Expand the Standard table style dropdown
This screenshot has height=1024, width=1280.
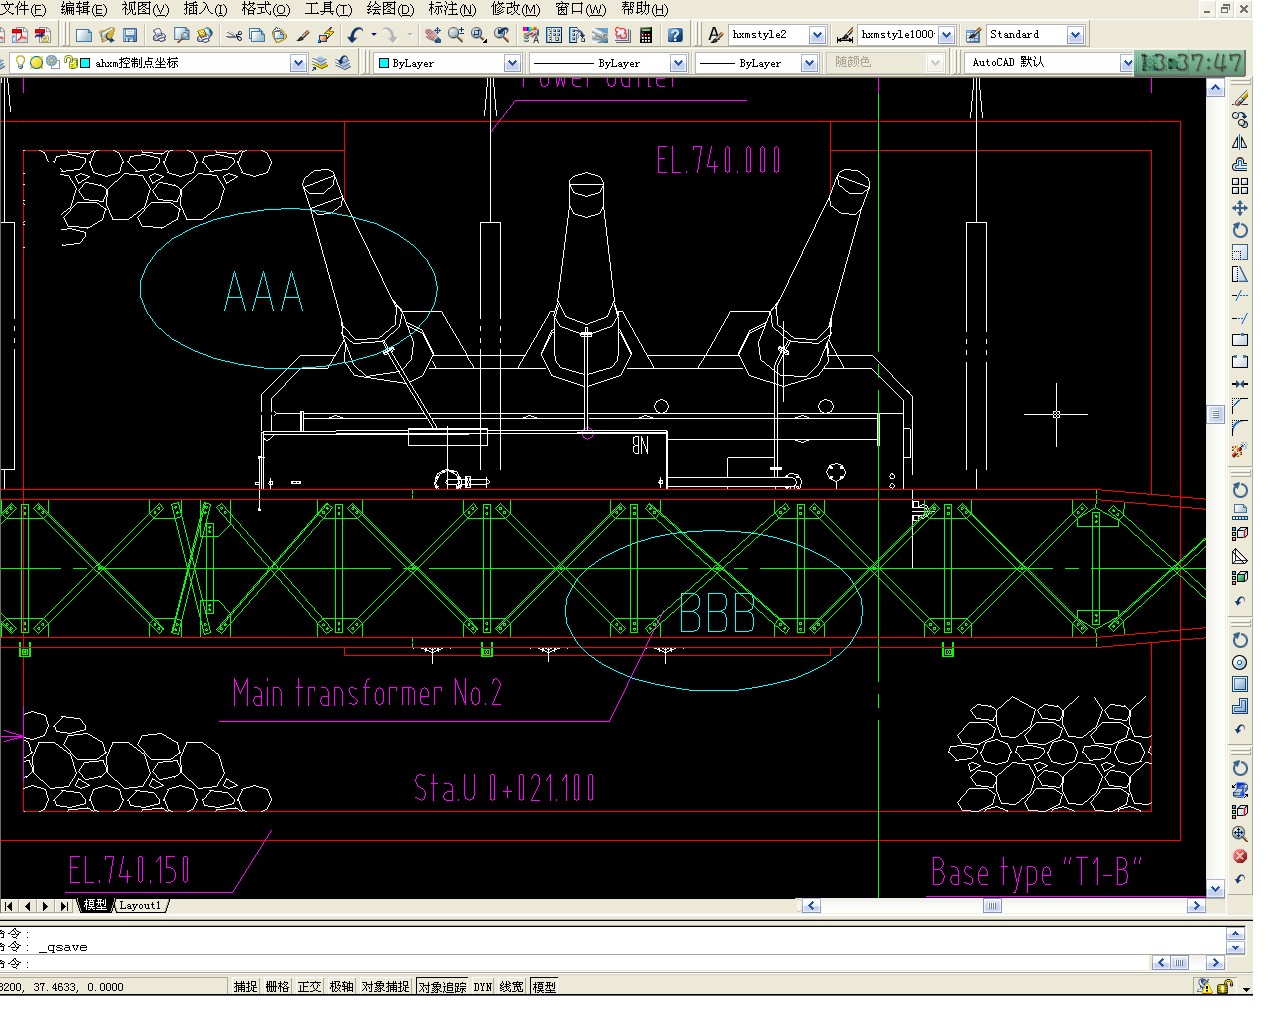(x=1076, y=35)
